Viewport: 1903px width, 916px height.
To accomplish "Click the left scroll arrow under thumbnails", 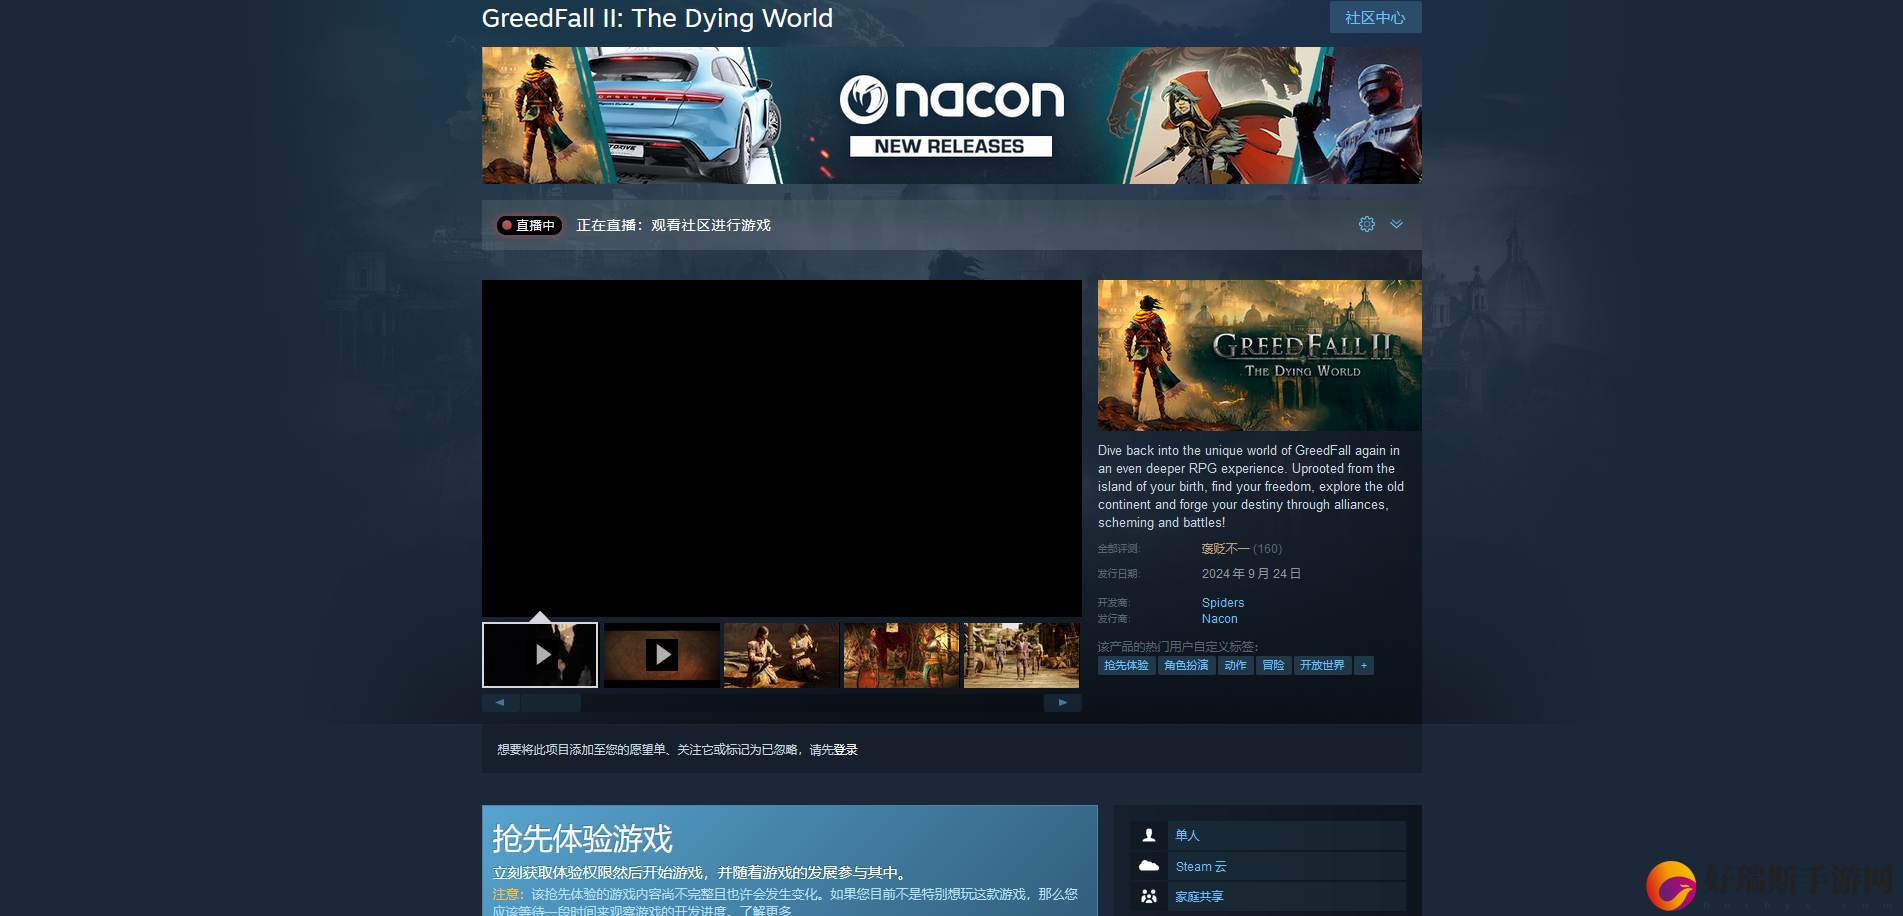I will coord(500,703).
